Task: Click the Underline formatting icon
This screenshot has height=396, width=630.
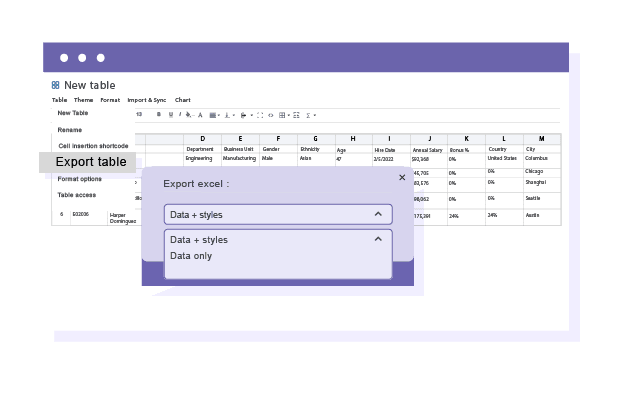Action: point(171,115)
